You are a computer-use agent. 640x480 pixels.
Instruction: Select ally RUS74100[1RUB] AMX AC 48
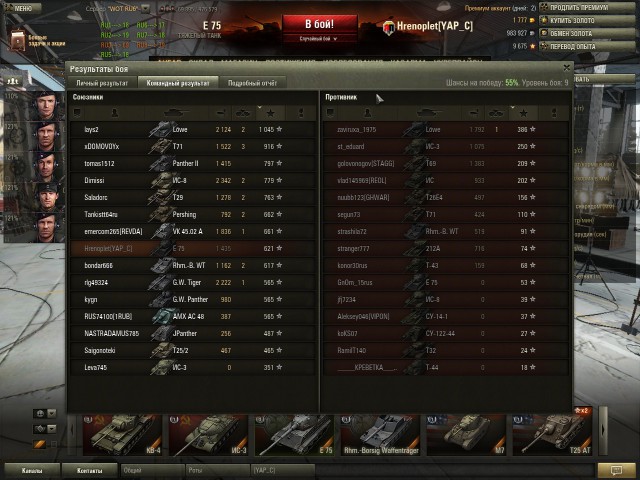coord(192,316)
